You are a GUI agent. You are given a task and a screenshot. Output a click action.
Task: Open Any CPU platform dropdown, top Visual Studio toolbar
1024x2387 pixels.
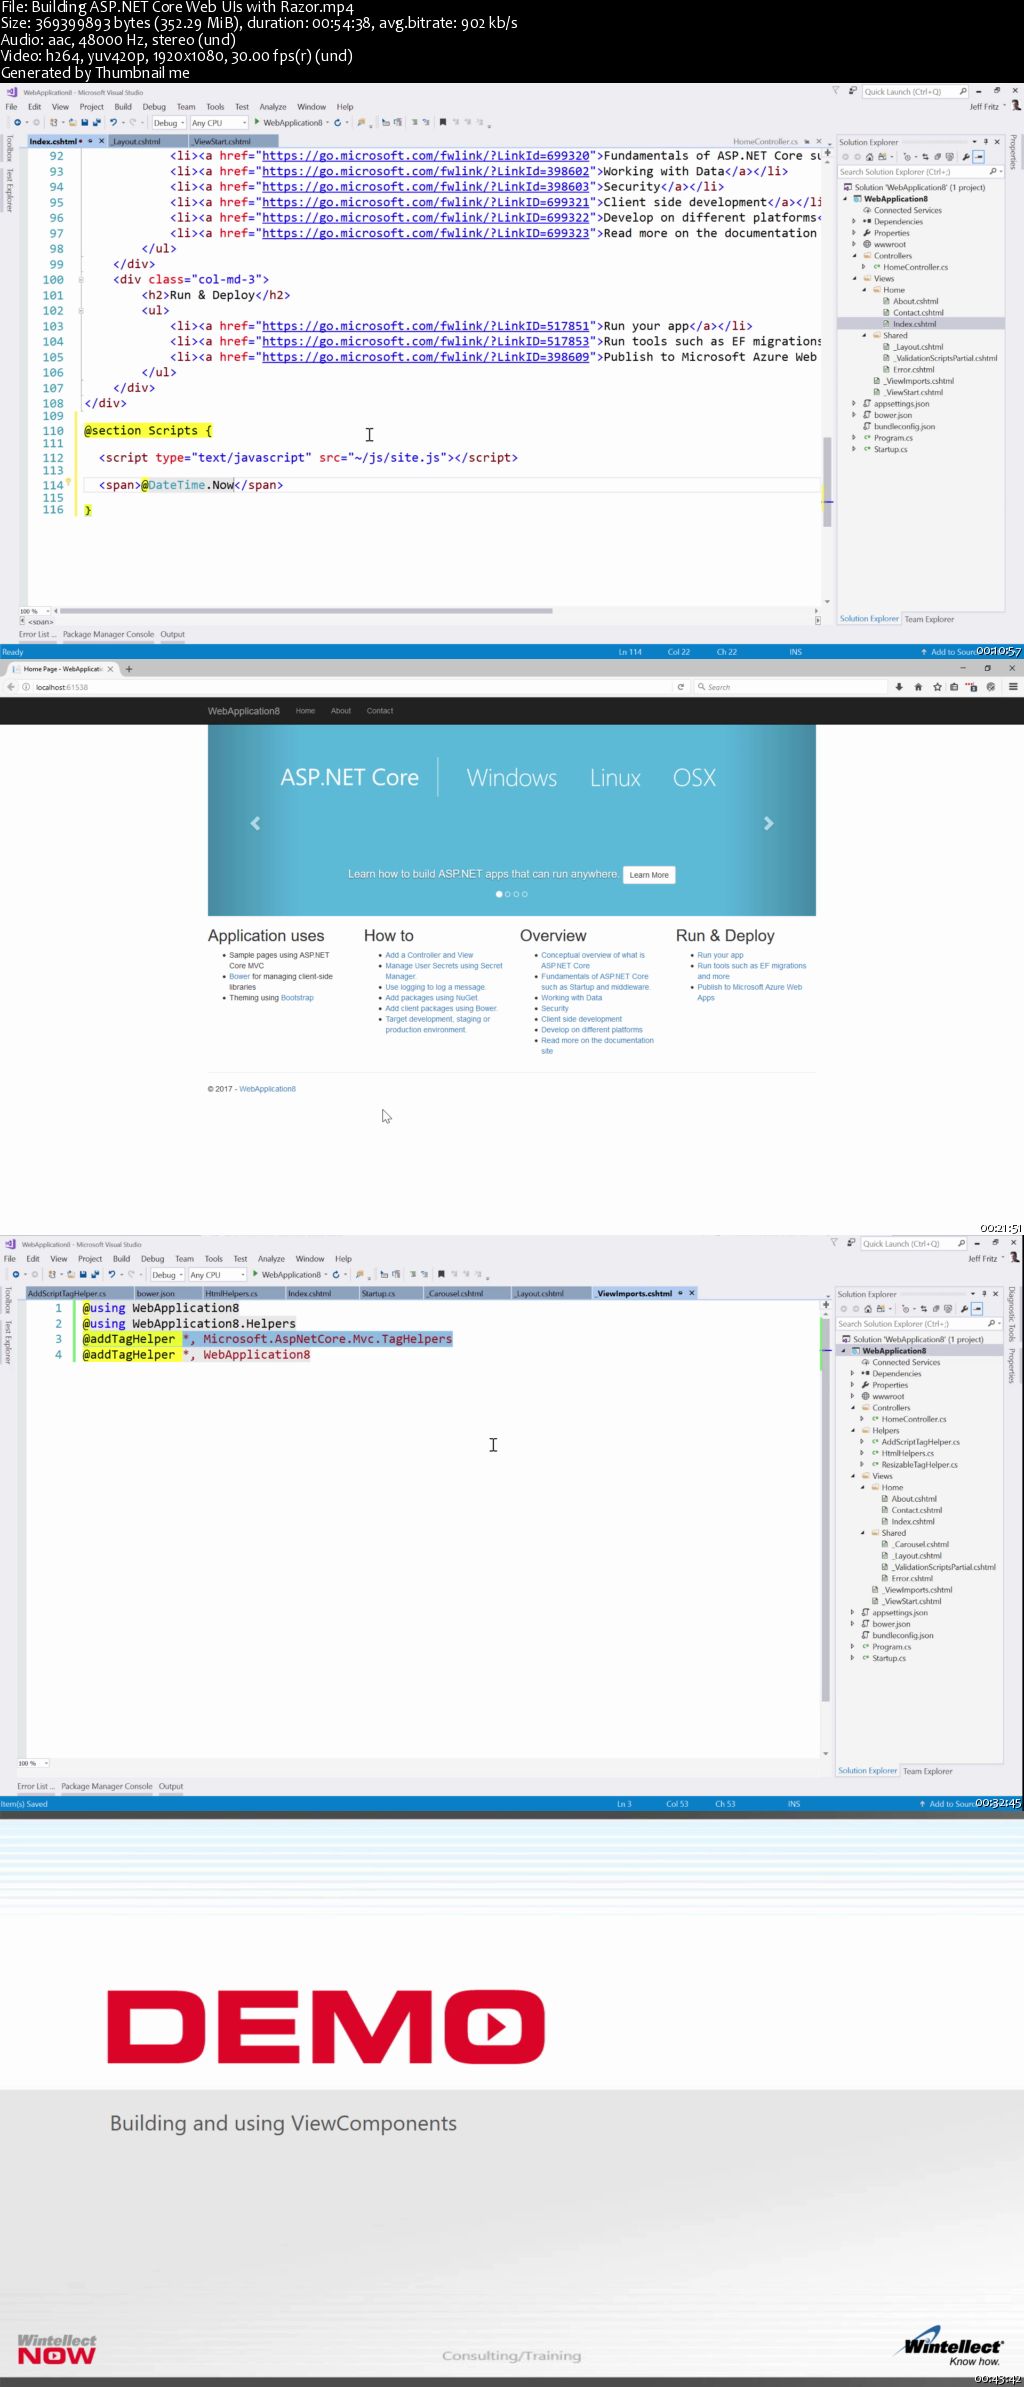(218, 123)
